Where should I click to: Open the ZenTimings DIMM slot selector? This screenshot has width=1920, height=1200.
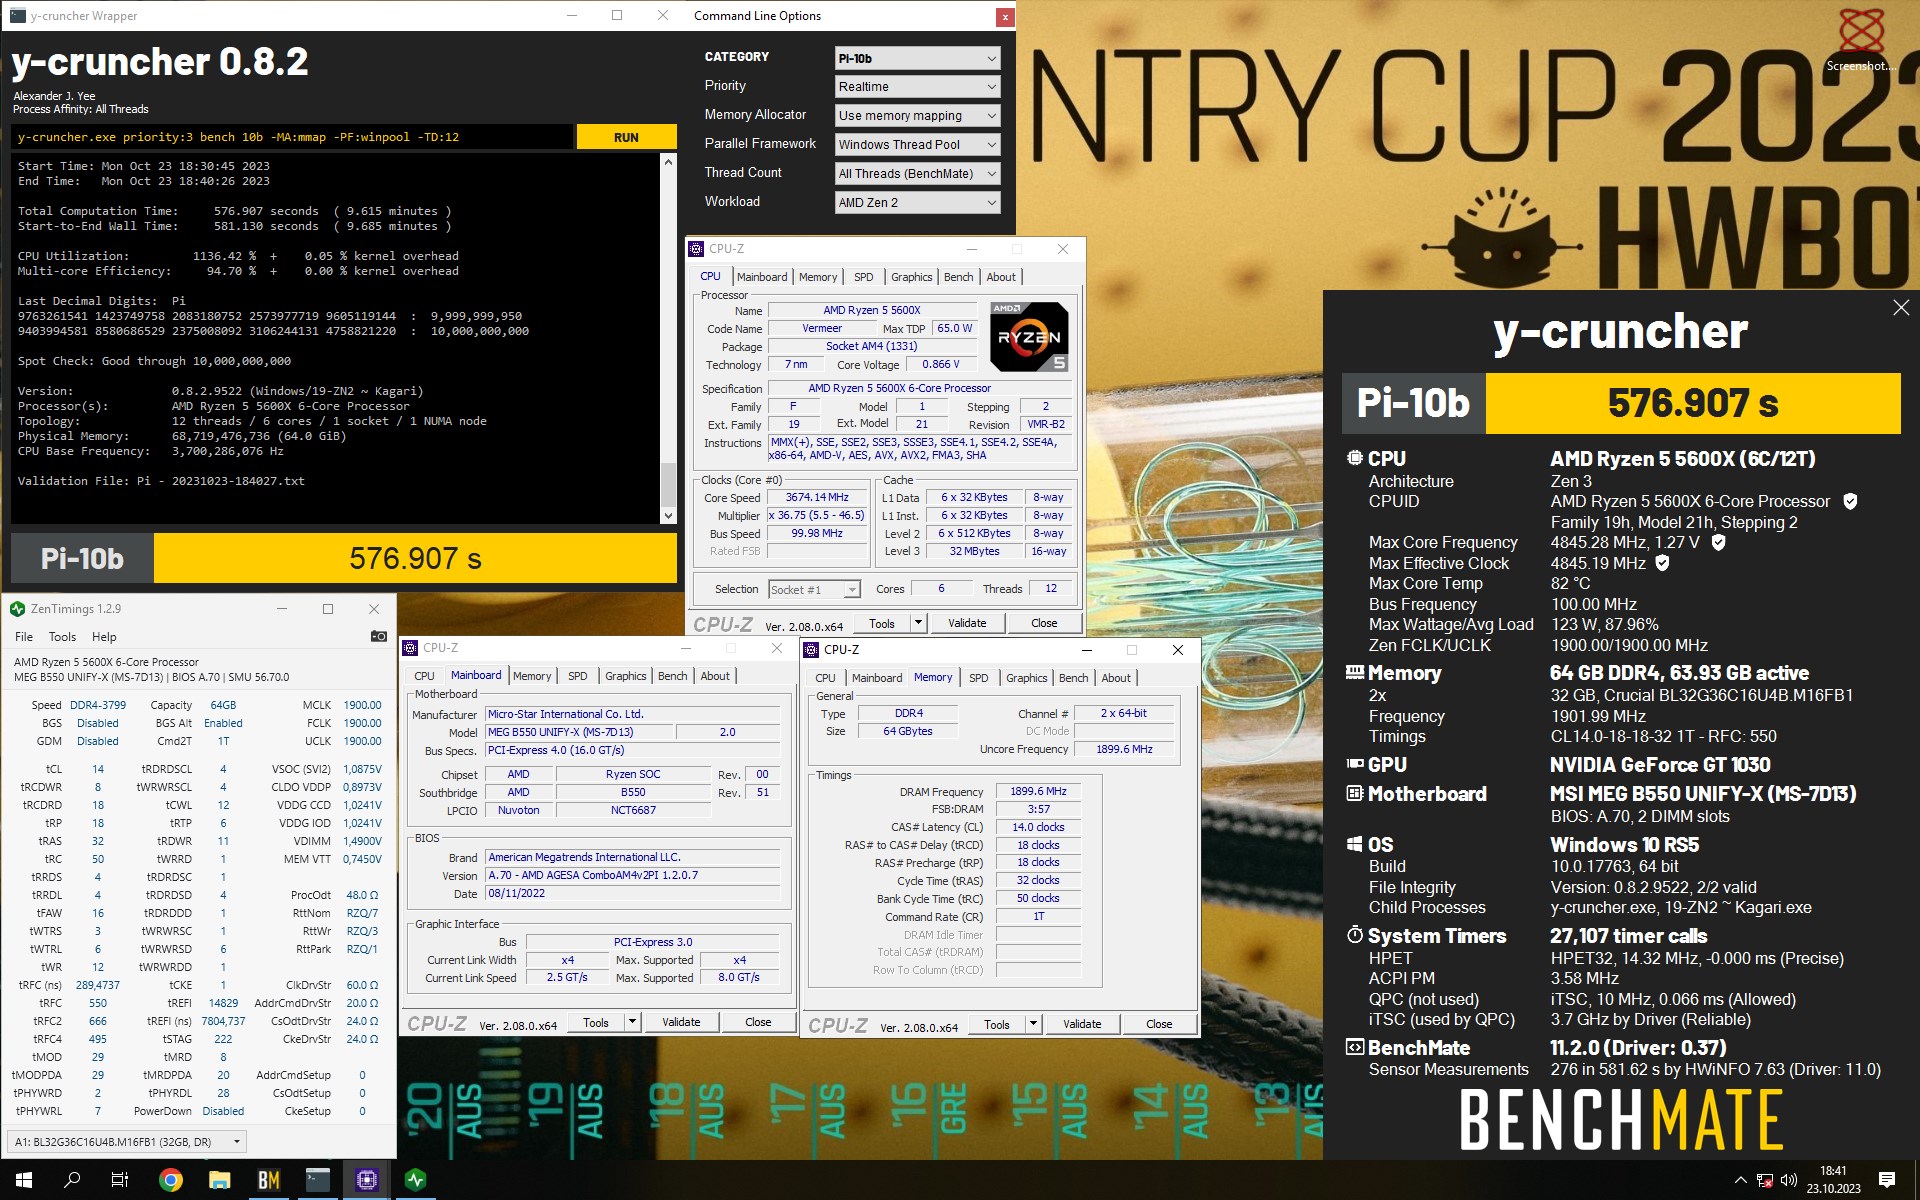coord(126,1141)
